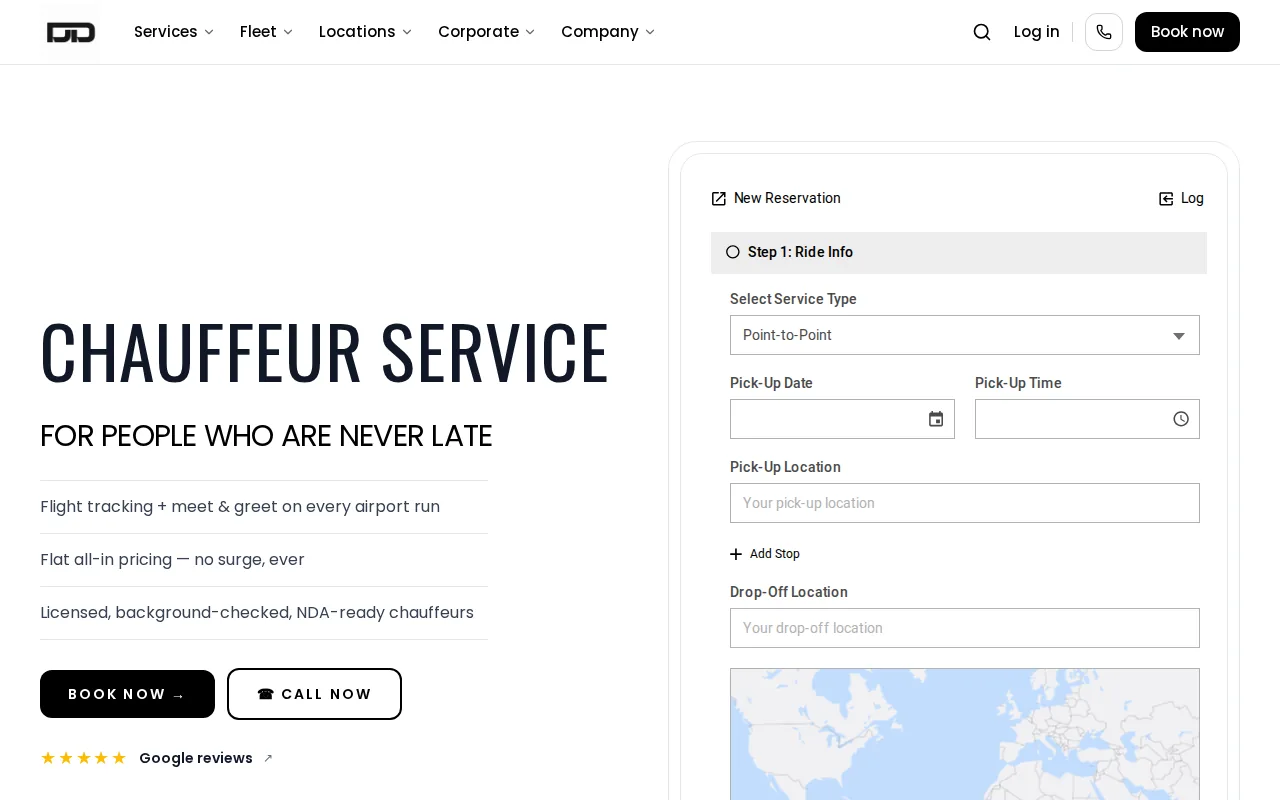Expand the Locations menu

coord(365,32)
